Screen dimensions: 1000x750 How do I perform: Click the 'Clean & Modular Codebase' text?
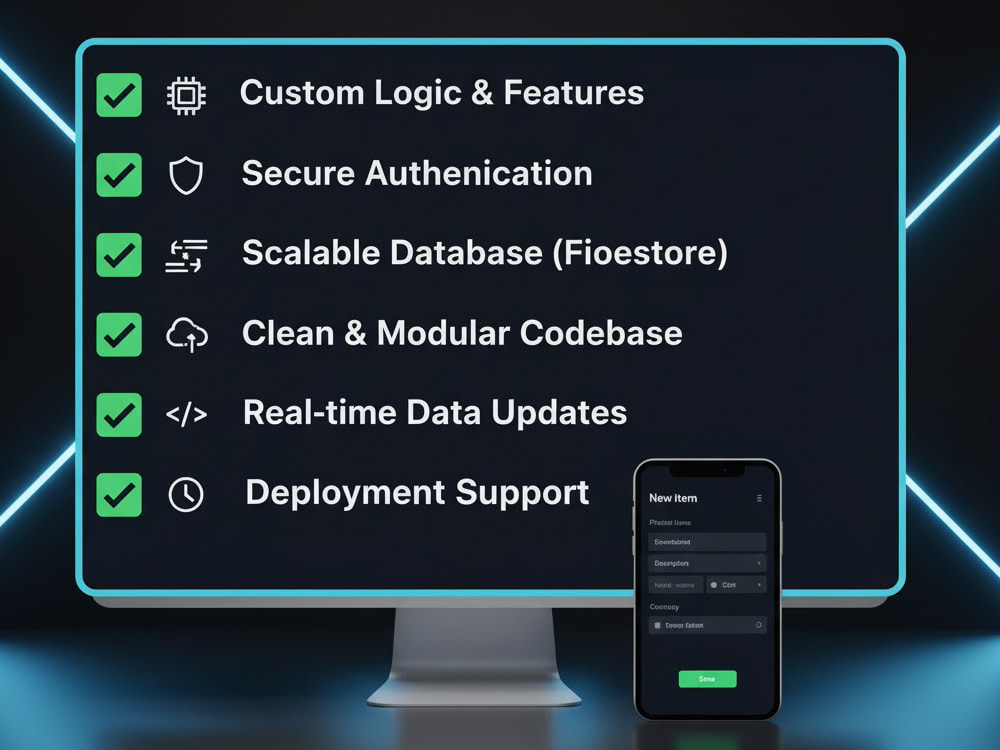(462, 333)
